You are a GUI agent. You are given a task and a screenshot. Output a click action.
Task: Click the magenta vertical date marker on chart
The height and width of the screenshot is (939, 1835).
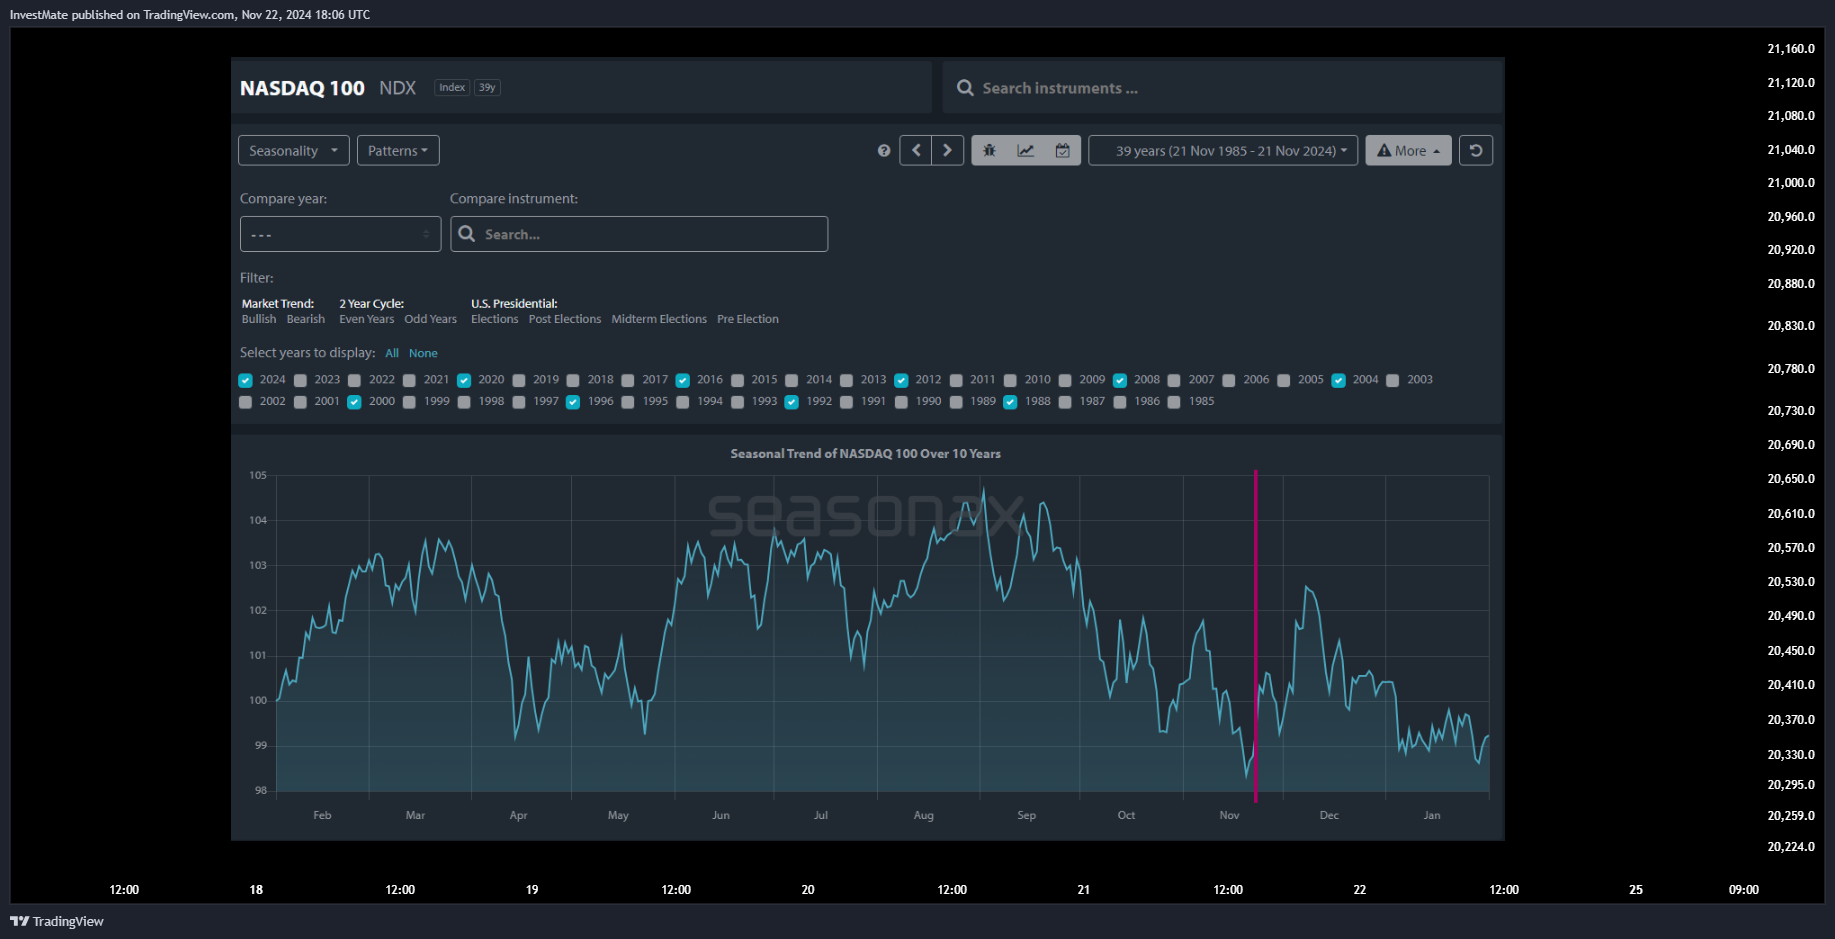pos(1255,636)
